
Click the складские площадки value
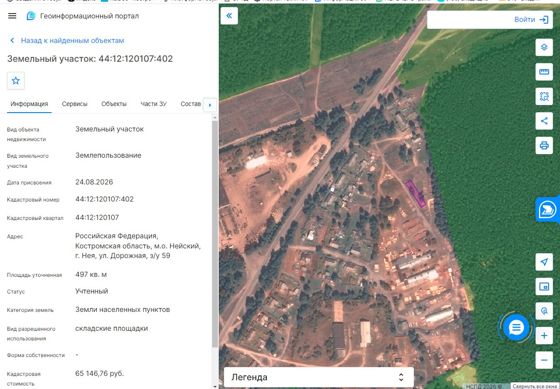(111, 328)
